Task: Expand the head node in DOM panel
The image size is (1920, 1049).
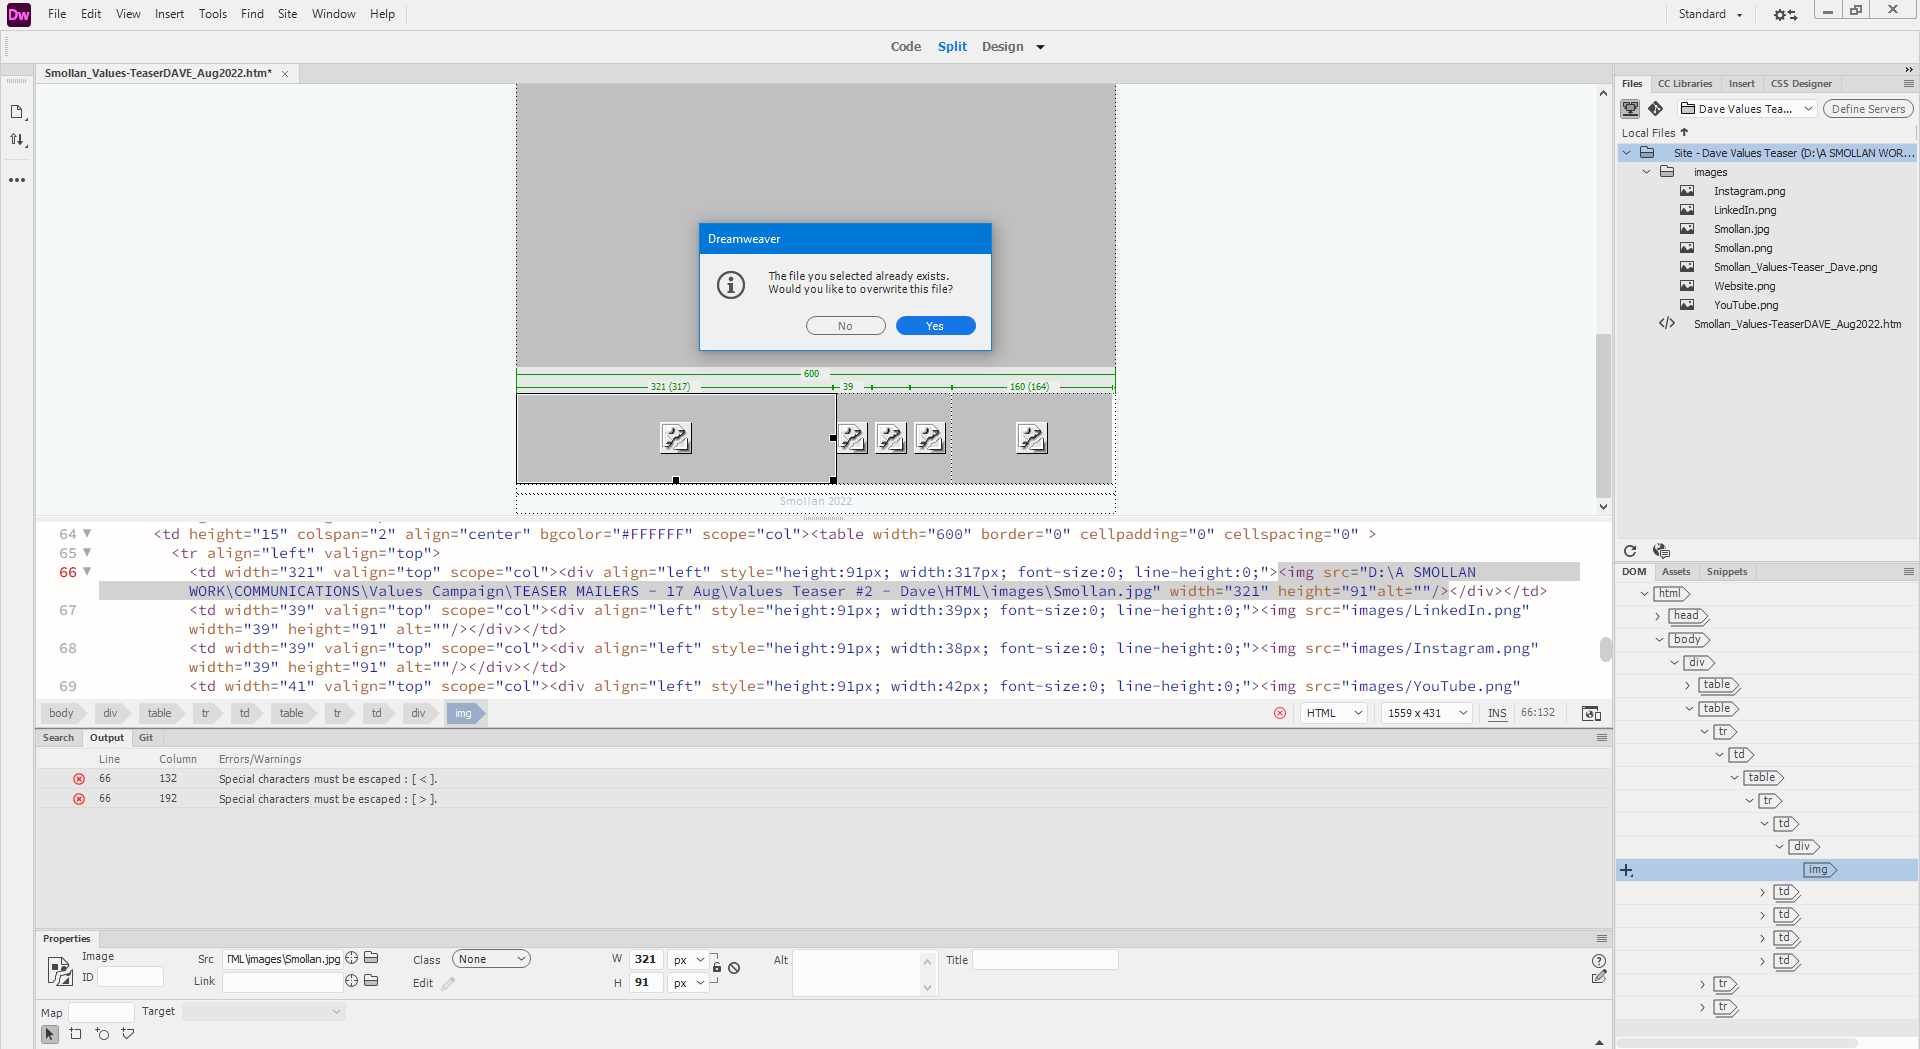Action: click(x=1659, y=616)
